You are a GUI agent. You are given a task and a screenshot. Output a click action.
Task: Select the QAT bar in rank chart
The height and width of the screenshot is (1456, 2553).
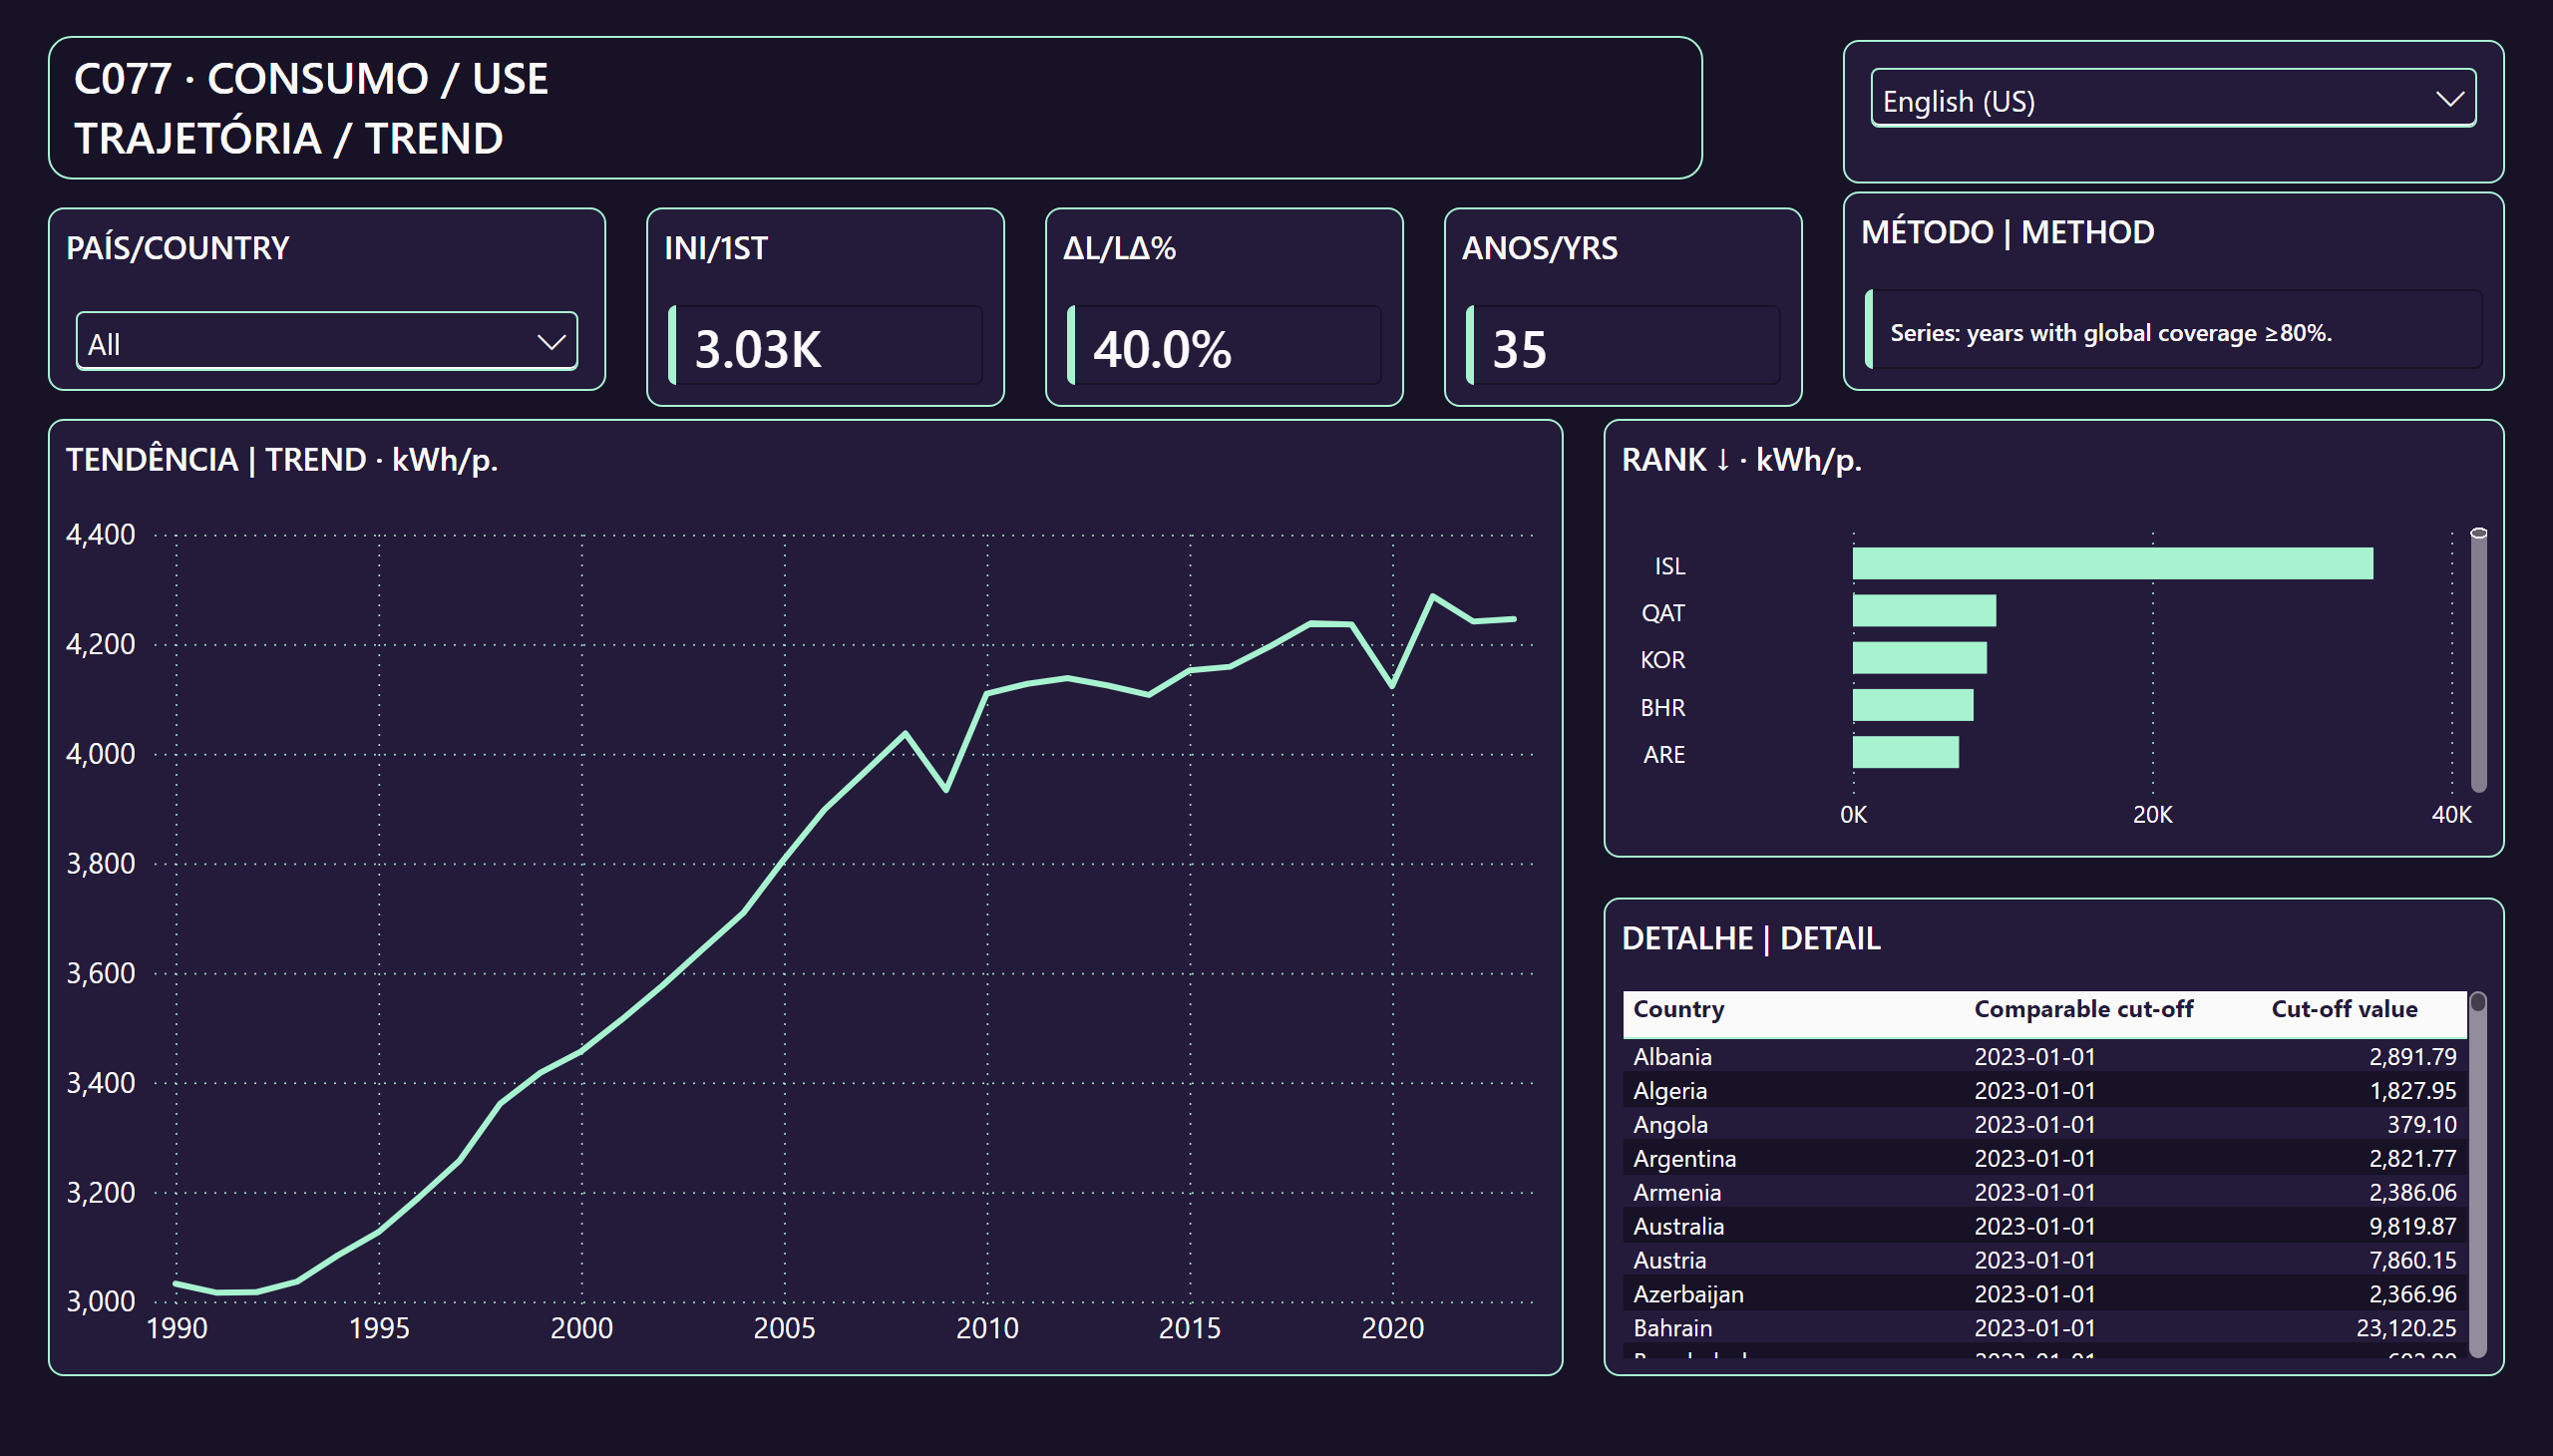[x=1924, y=610]
